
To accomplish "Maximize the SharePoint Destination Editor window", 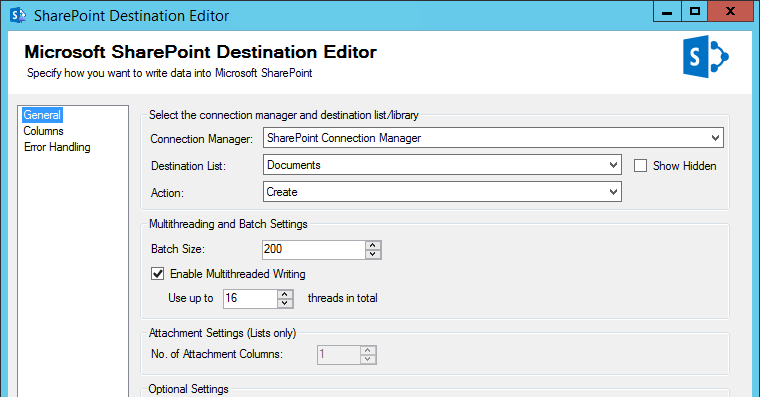I will (x=695, y=11).
